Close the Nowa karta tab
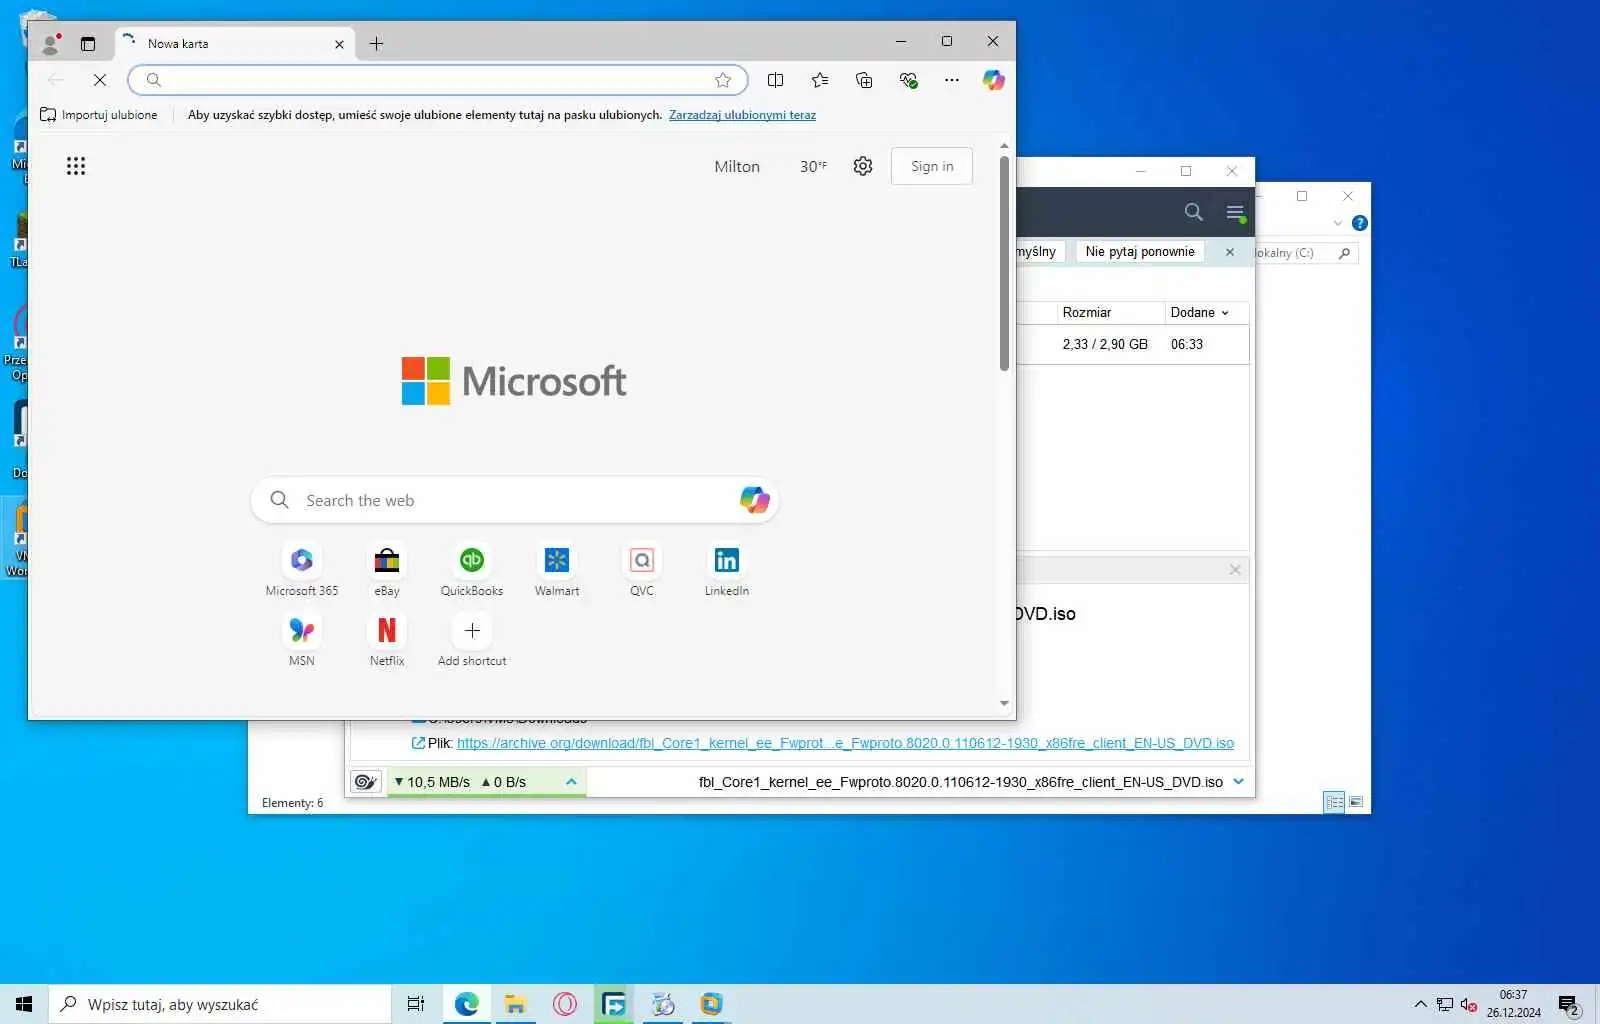This screenshot has width=1600, height=1024. tap(339, 44)
